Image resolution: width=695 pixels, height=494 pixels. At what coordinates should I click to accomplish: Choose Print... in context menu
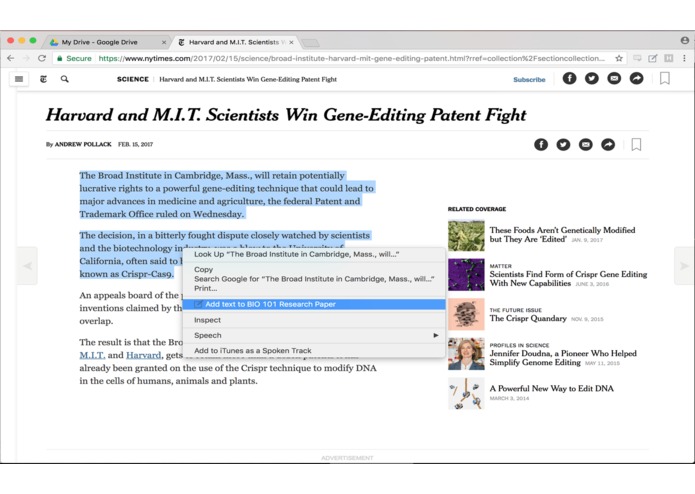click(x=314, y=288)
